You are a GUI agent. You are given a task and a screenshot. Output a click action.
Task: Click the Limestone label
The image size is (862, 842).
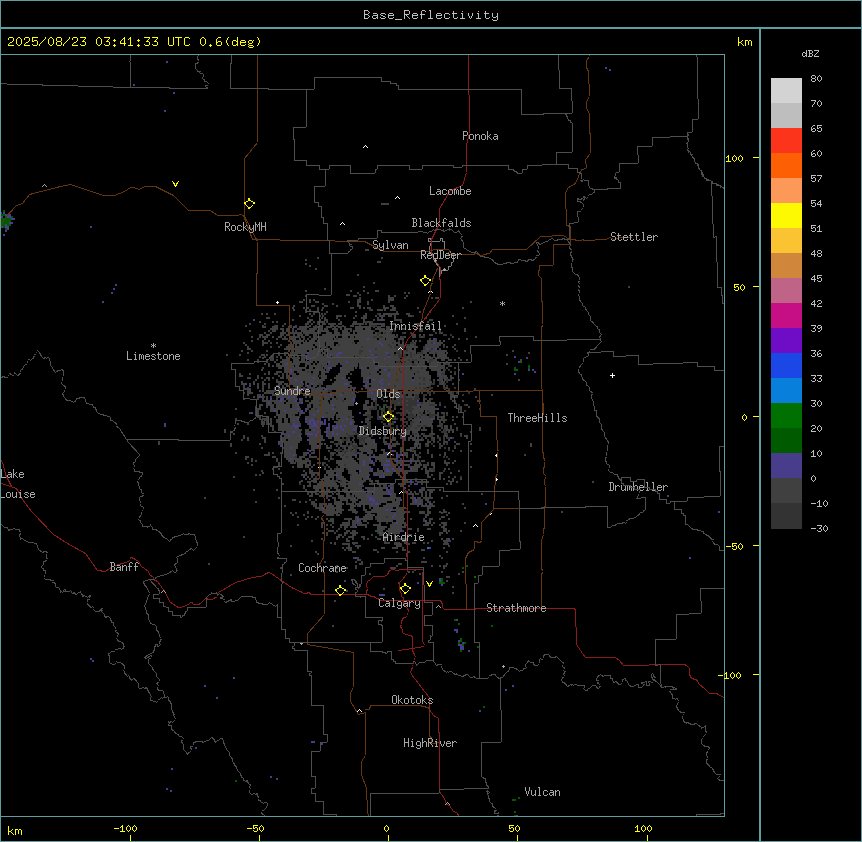click(153, 356)
